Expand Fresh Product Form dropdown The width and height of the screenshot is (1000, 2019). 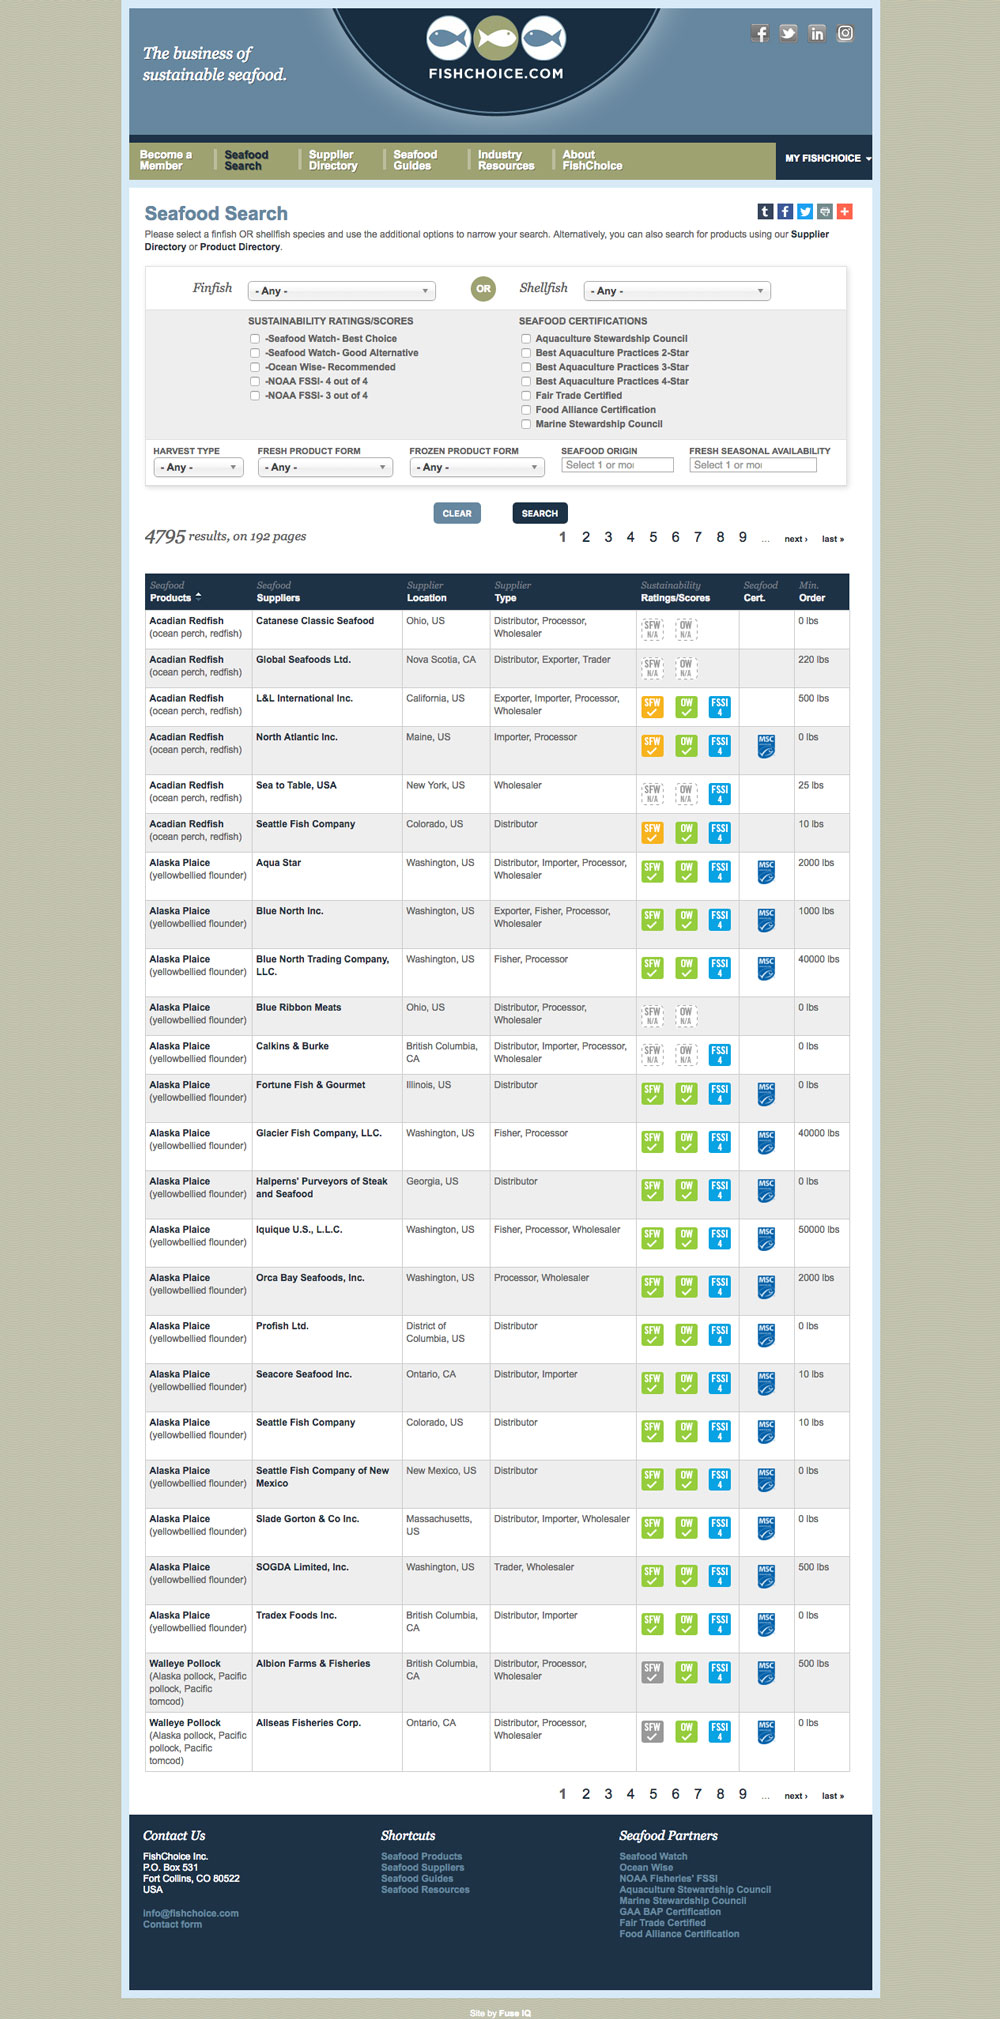325,467
